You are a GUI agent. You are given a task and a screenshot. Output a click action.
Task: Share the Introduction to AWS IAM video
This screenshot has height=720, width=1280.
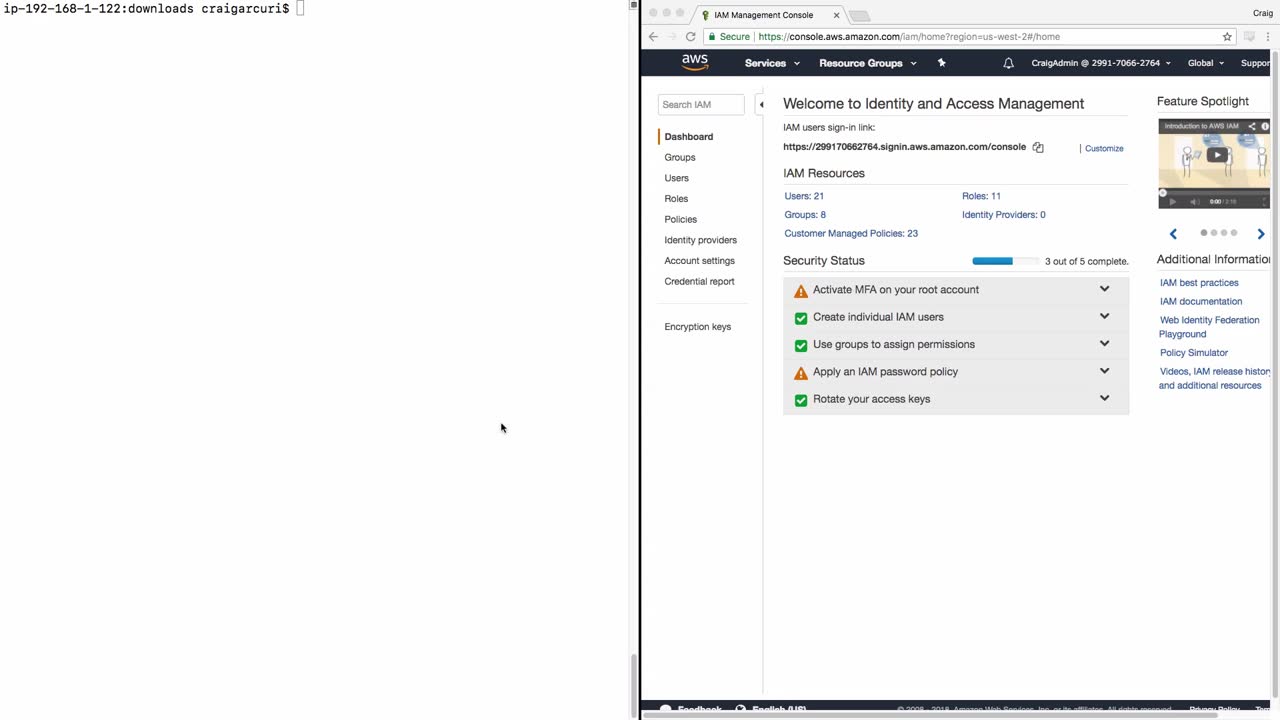pyautogui.click(x=1251, y=126)
